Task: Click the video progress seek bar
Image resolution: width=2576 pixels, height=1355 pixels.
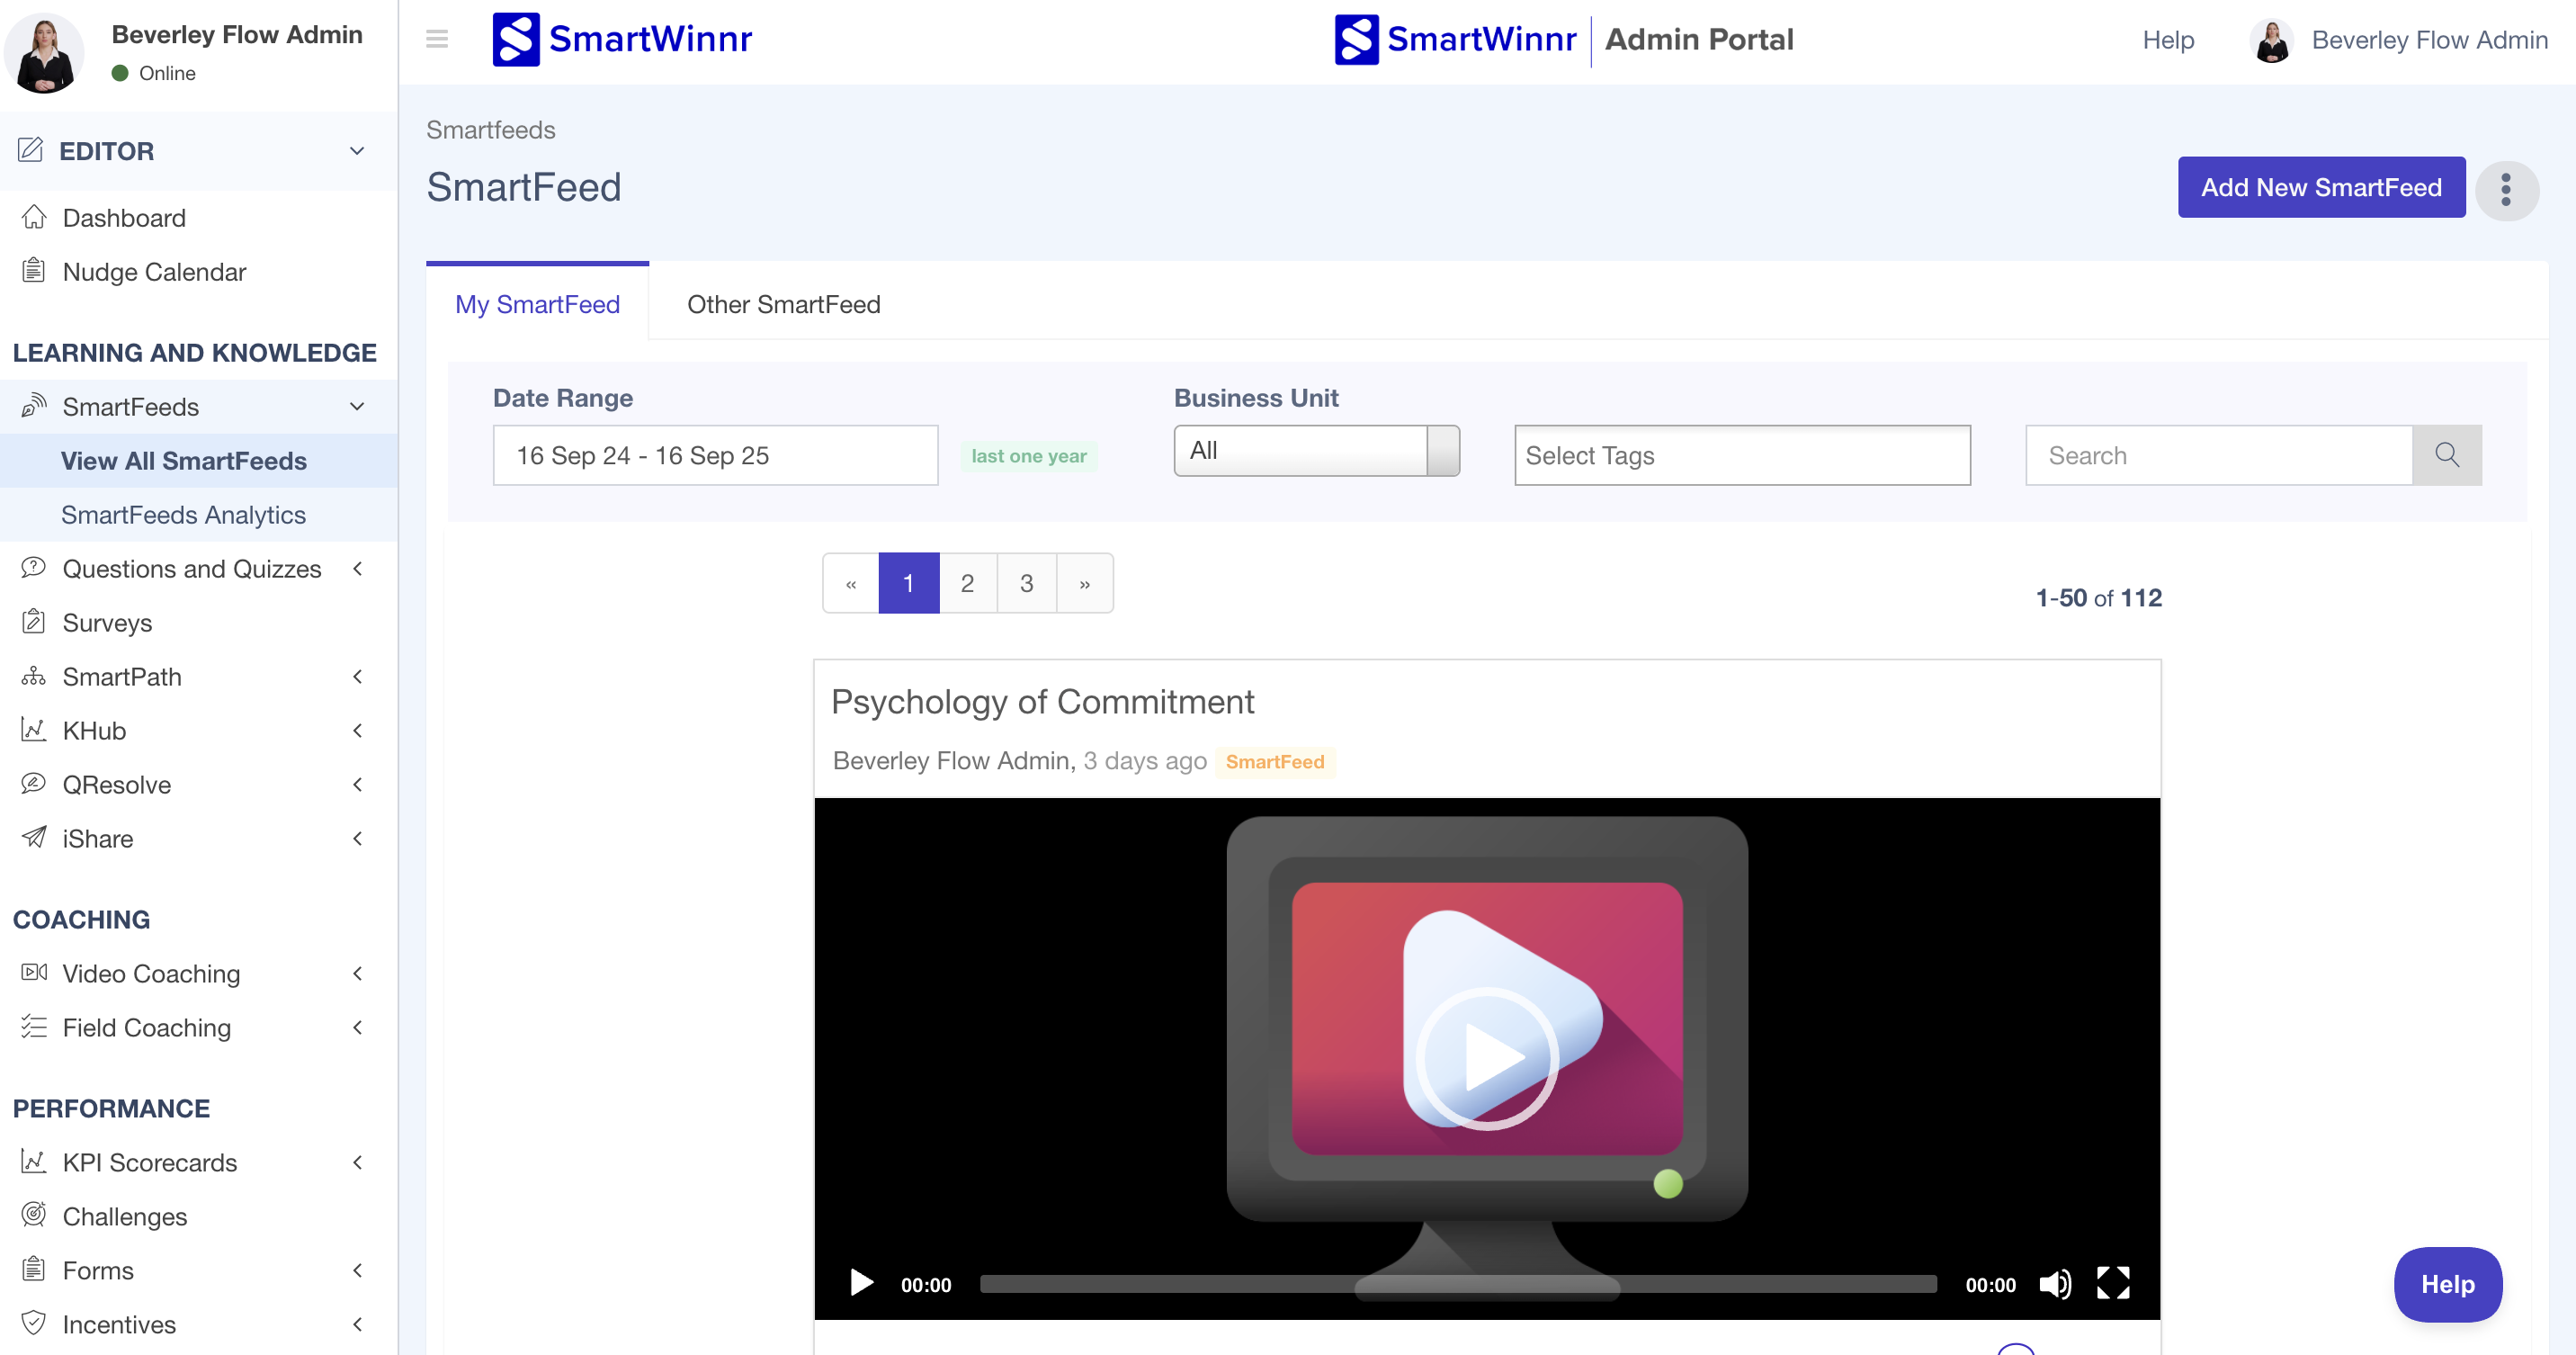Action: pyautogui.click(x=1458, y=1284)
